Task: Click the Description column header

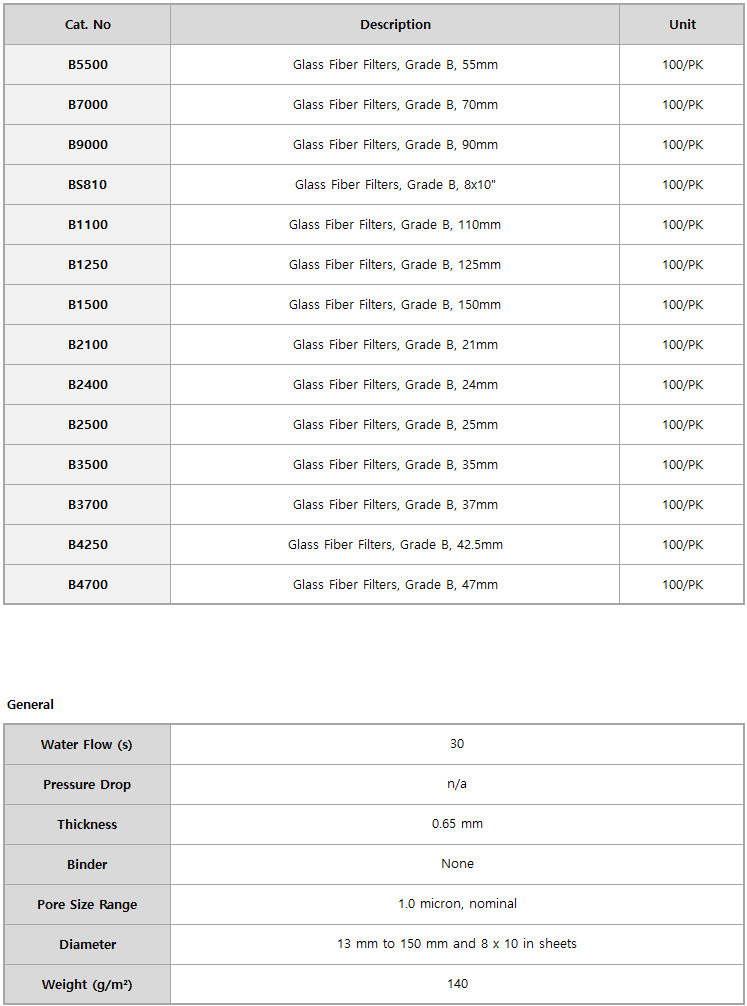Action: (395, 25)
